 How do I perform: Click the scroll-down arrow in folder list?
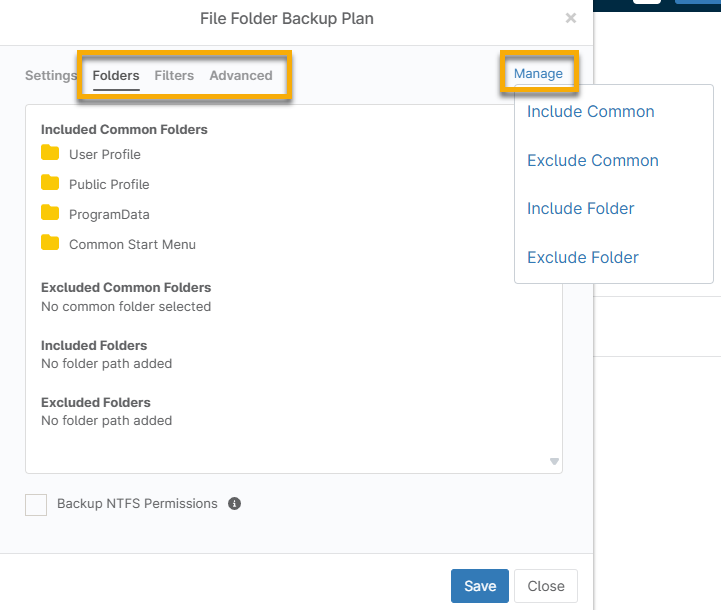[x=555, y=461]
